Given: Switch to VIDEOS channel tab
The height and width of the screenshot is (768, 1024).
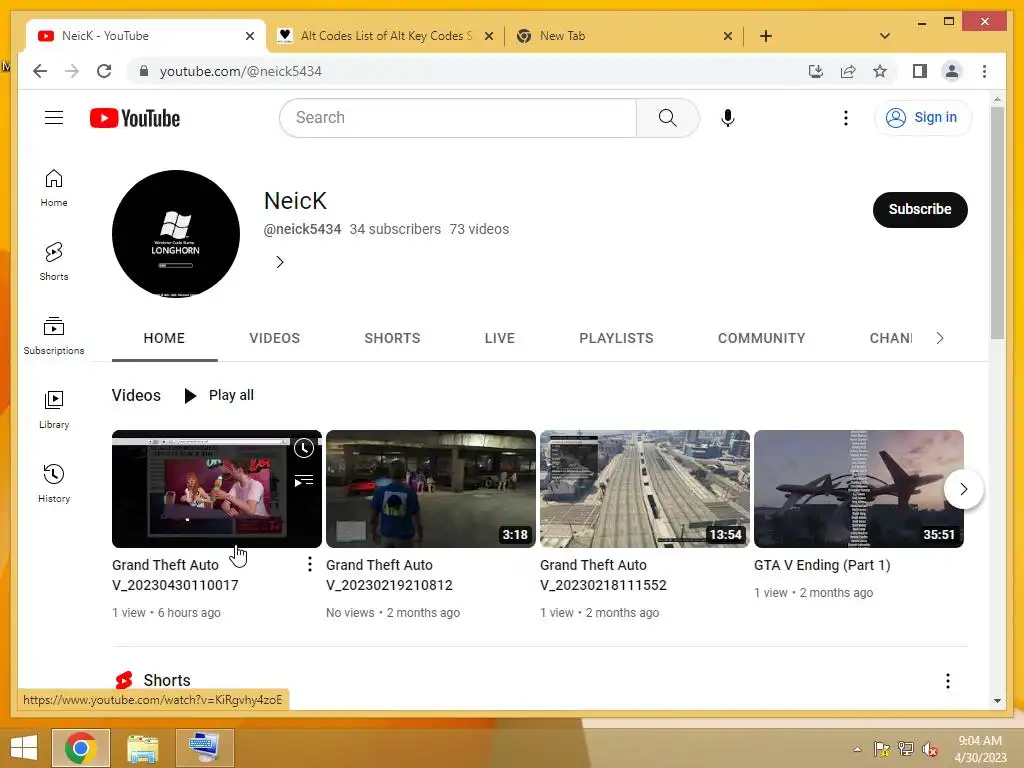Looking at the screenshot, I should [274, 338].
